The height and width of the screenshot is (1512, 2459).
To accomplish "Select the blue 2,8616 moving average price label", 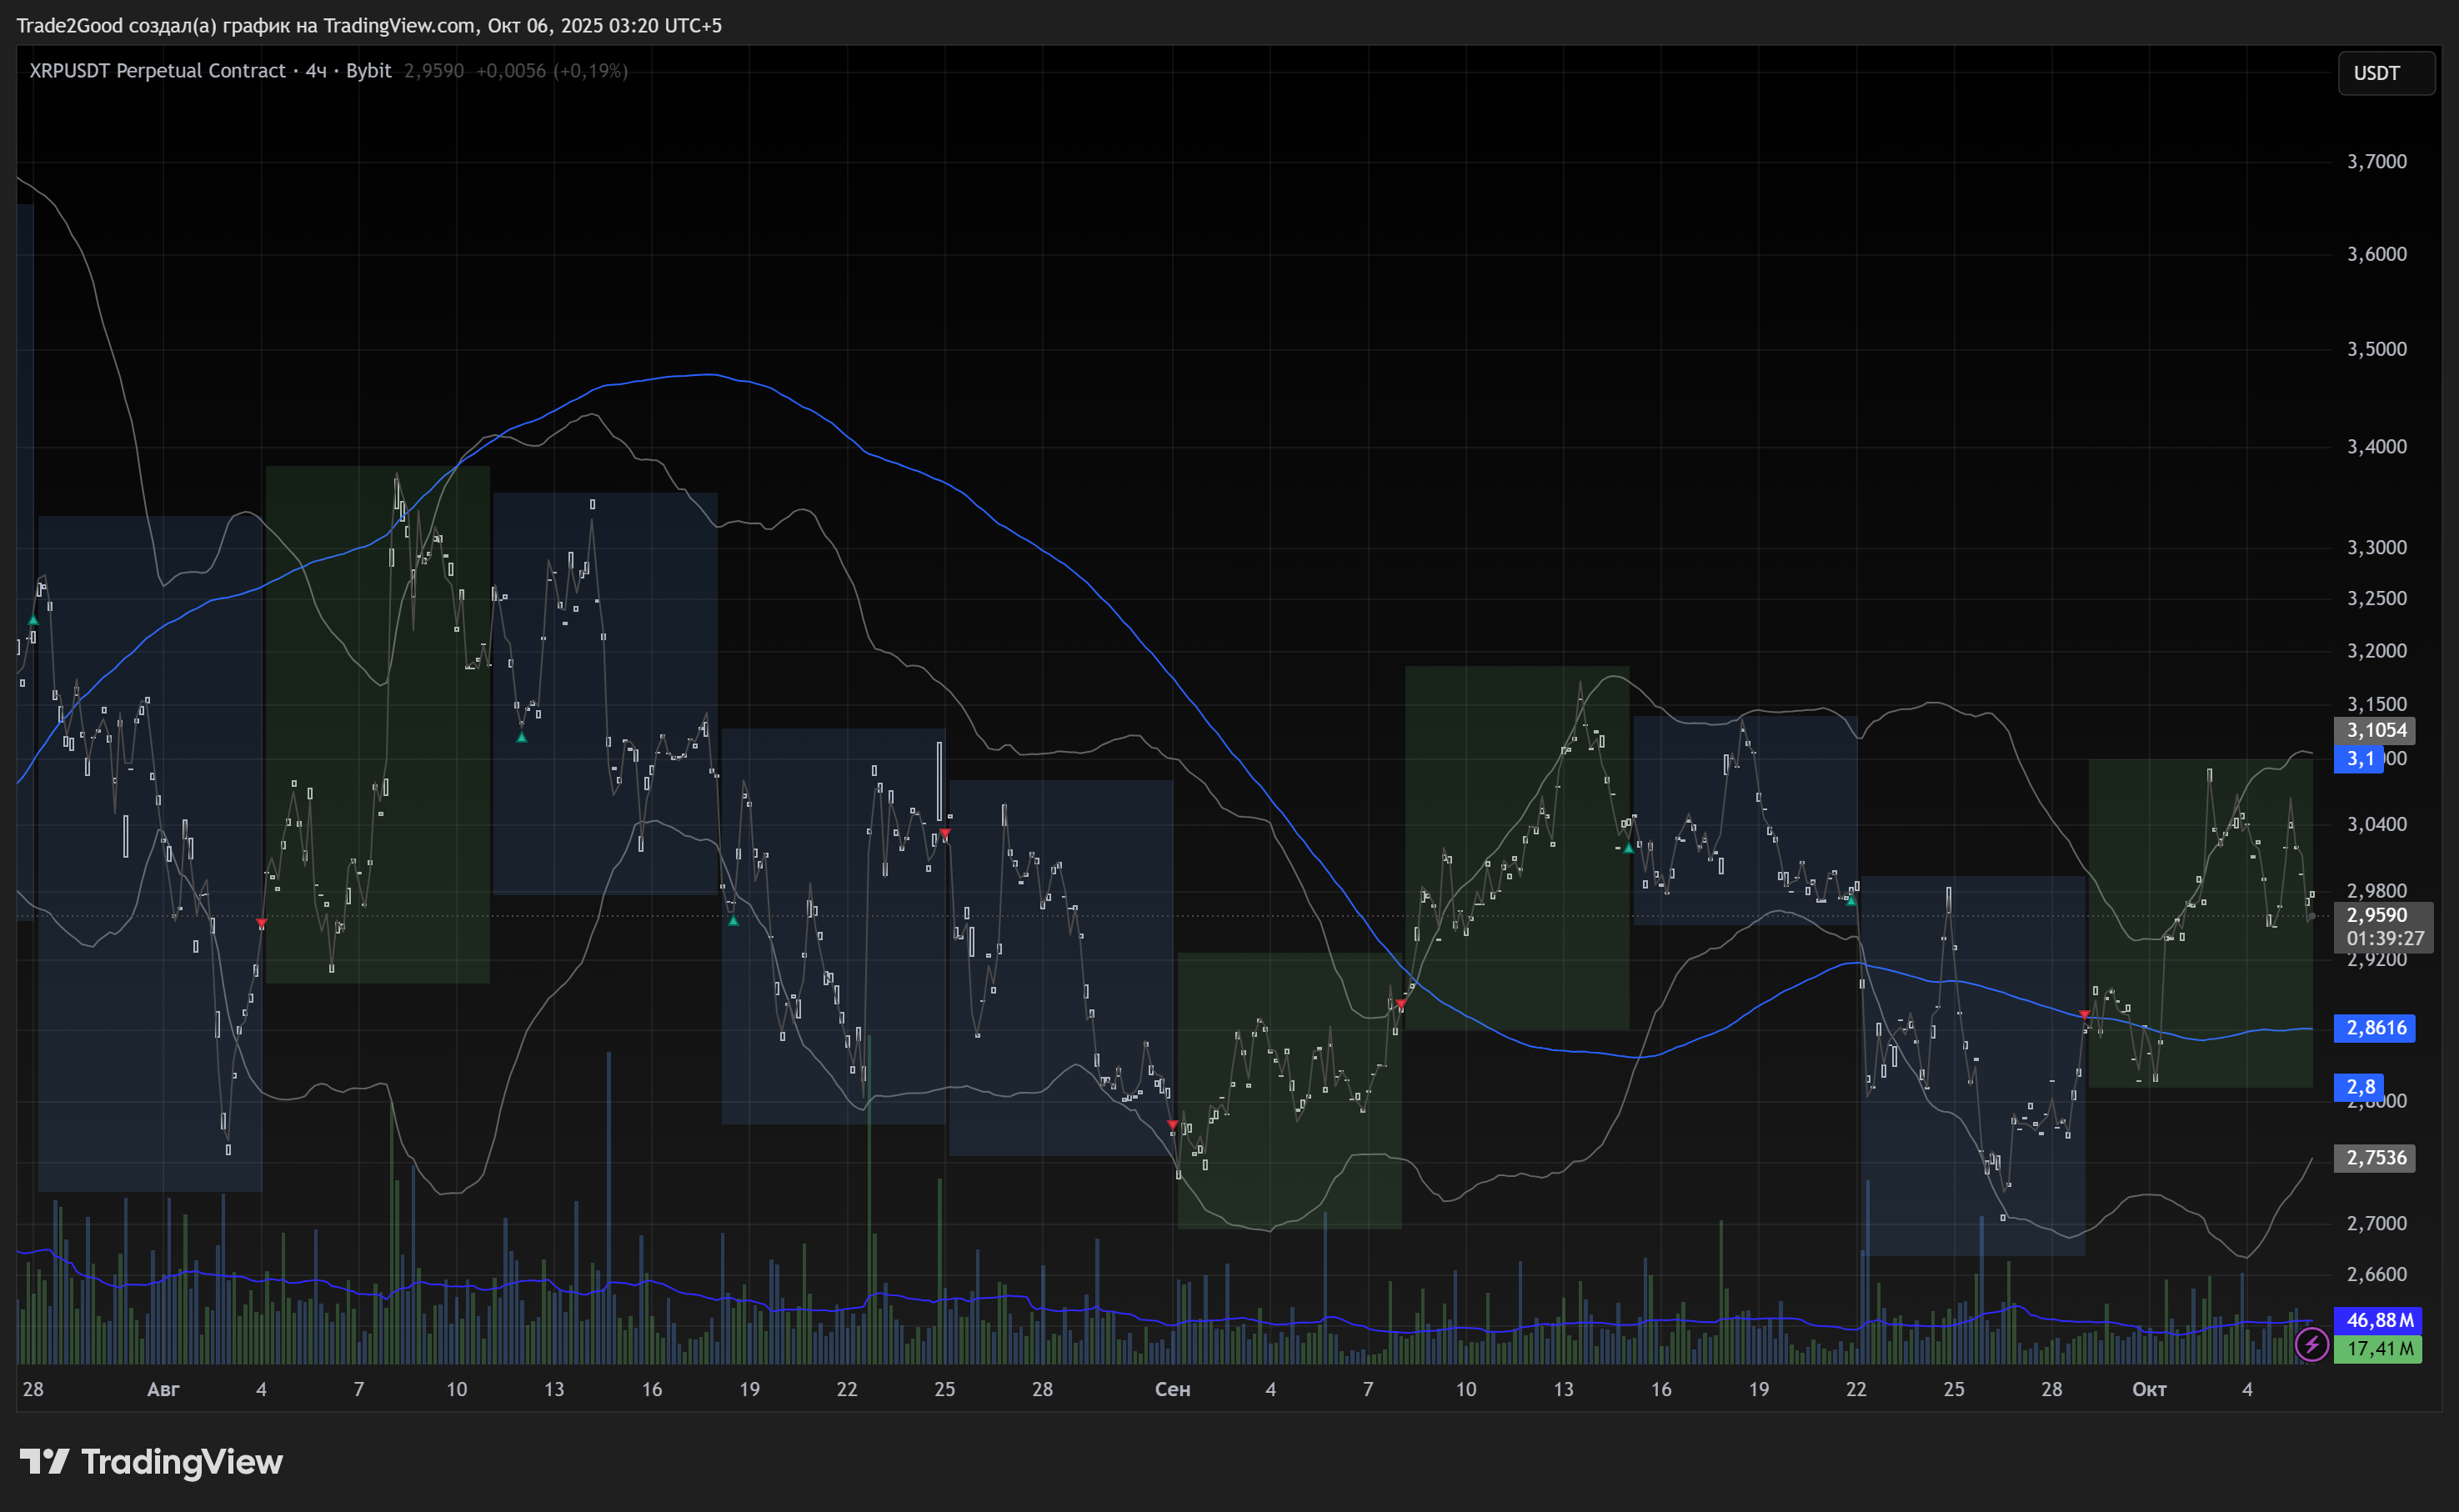I will (x=2375, y=1028).
